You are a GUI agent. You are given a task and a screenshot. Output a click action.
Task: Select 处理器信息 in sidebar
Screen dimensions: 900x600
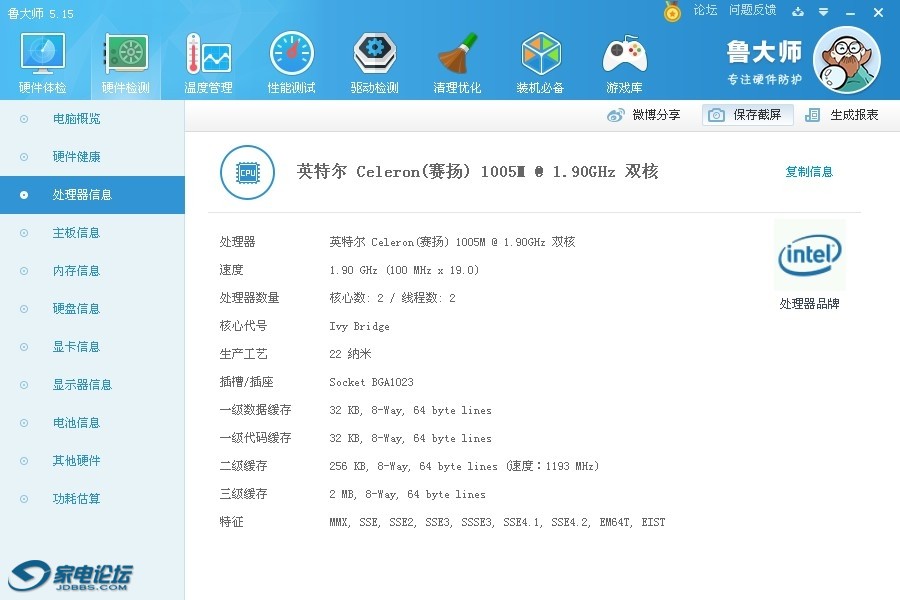coord(92,195)
